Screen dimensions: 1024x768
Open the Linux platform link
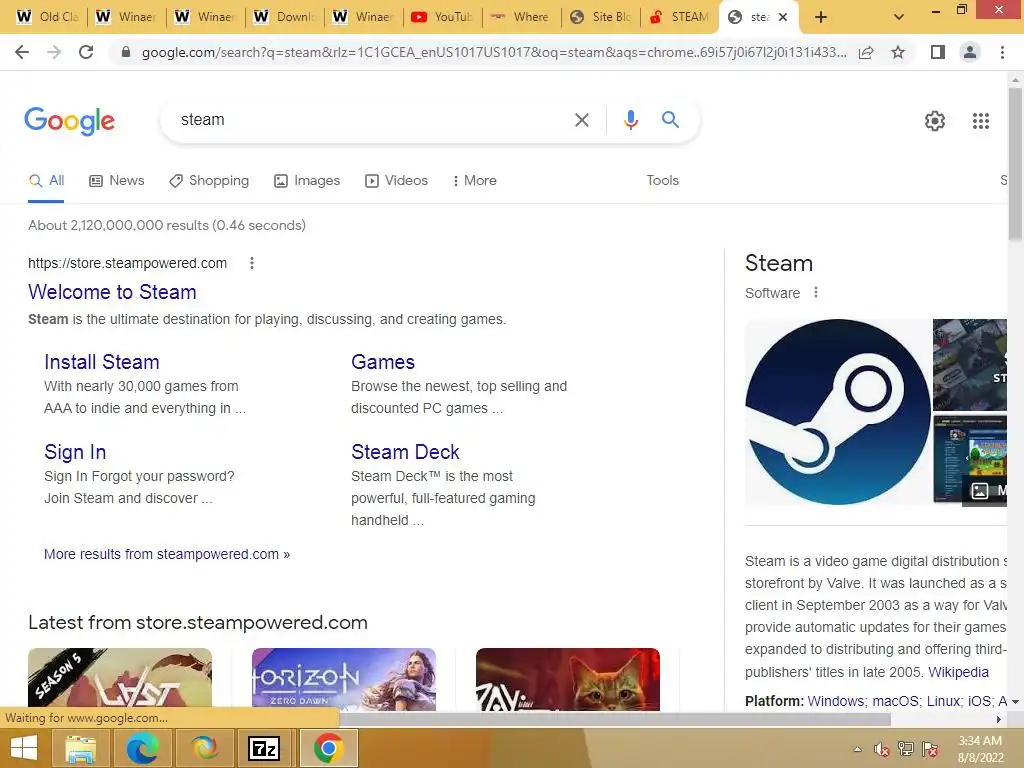[x=944, y=701]
